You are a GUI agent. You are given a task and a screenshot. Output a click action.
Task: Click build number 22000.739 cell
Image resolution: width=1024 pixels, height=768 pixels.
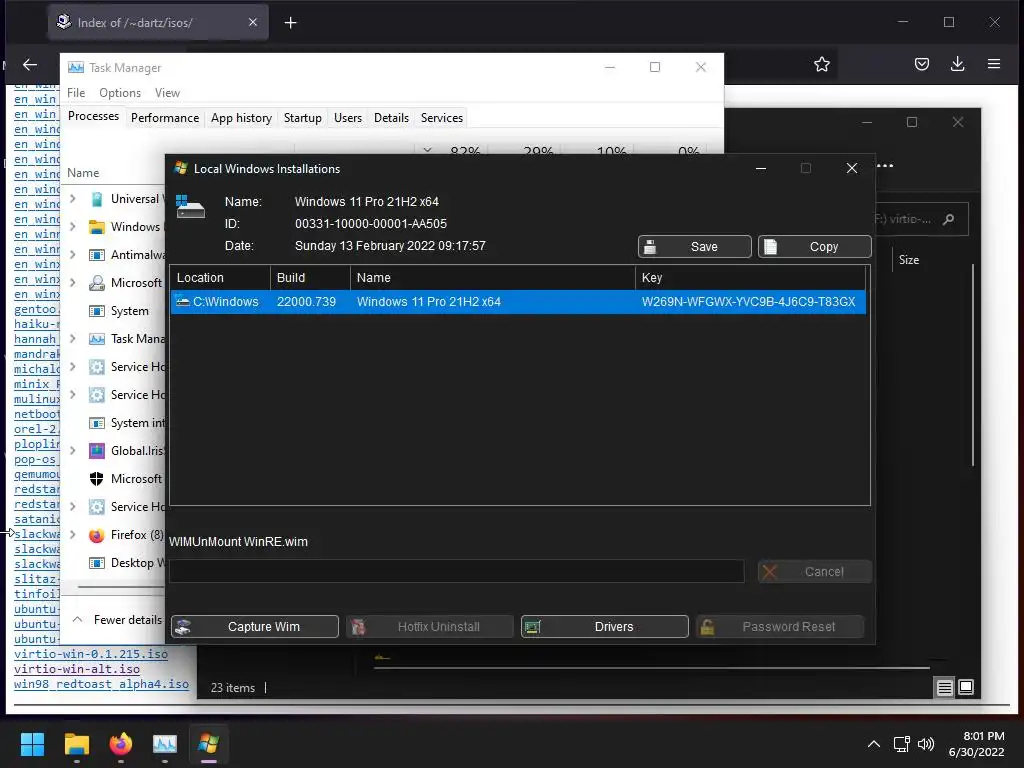[306, 302]
